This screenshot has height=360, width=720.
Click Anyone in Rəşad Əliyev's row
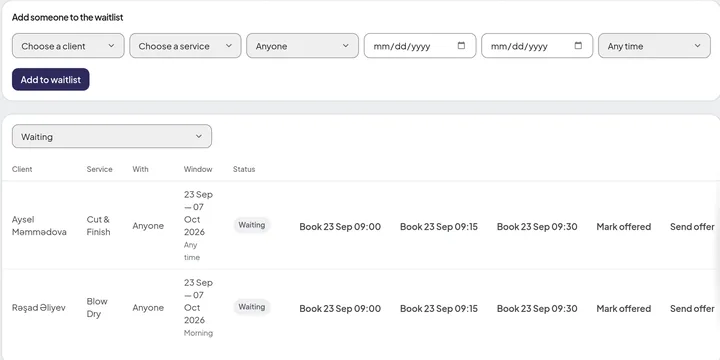(148, 308)
